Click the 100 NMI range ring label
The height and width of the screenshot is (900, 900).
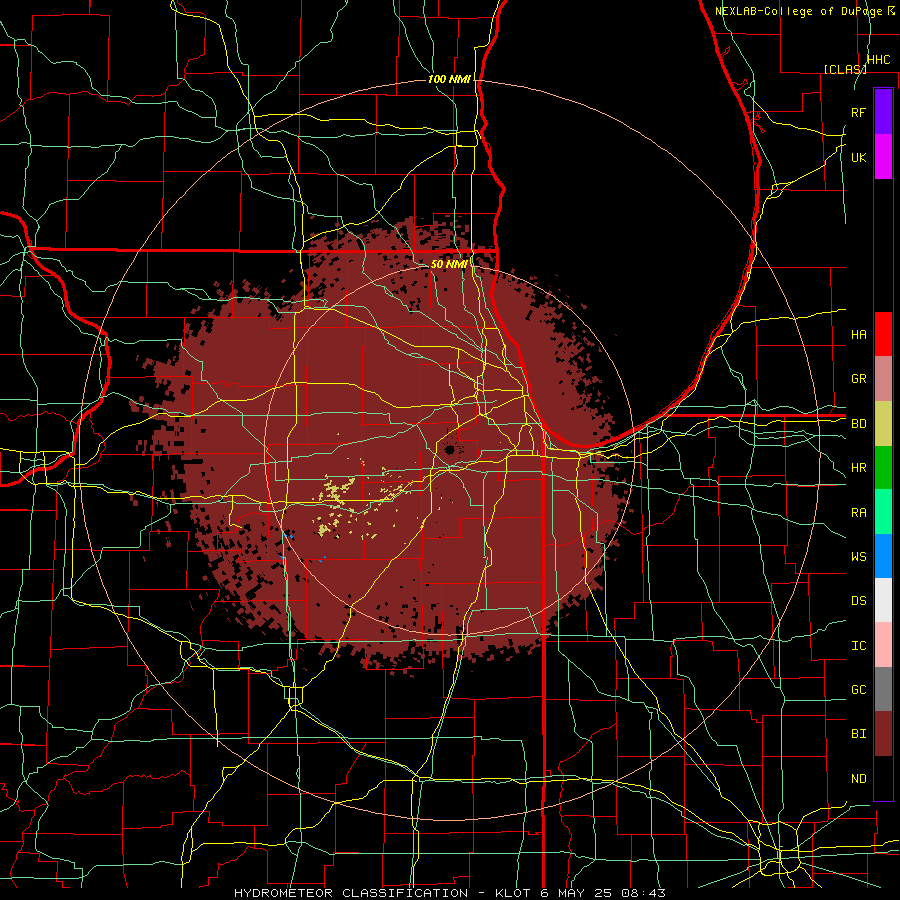[449, 79]
